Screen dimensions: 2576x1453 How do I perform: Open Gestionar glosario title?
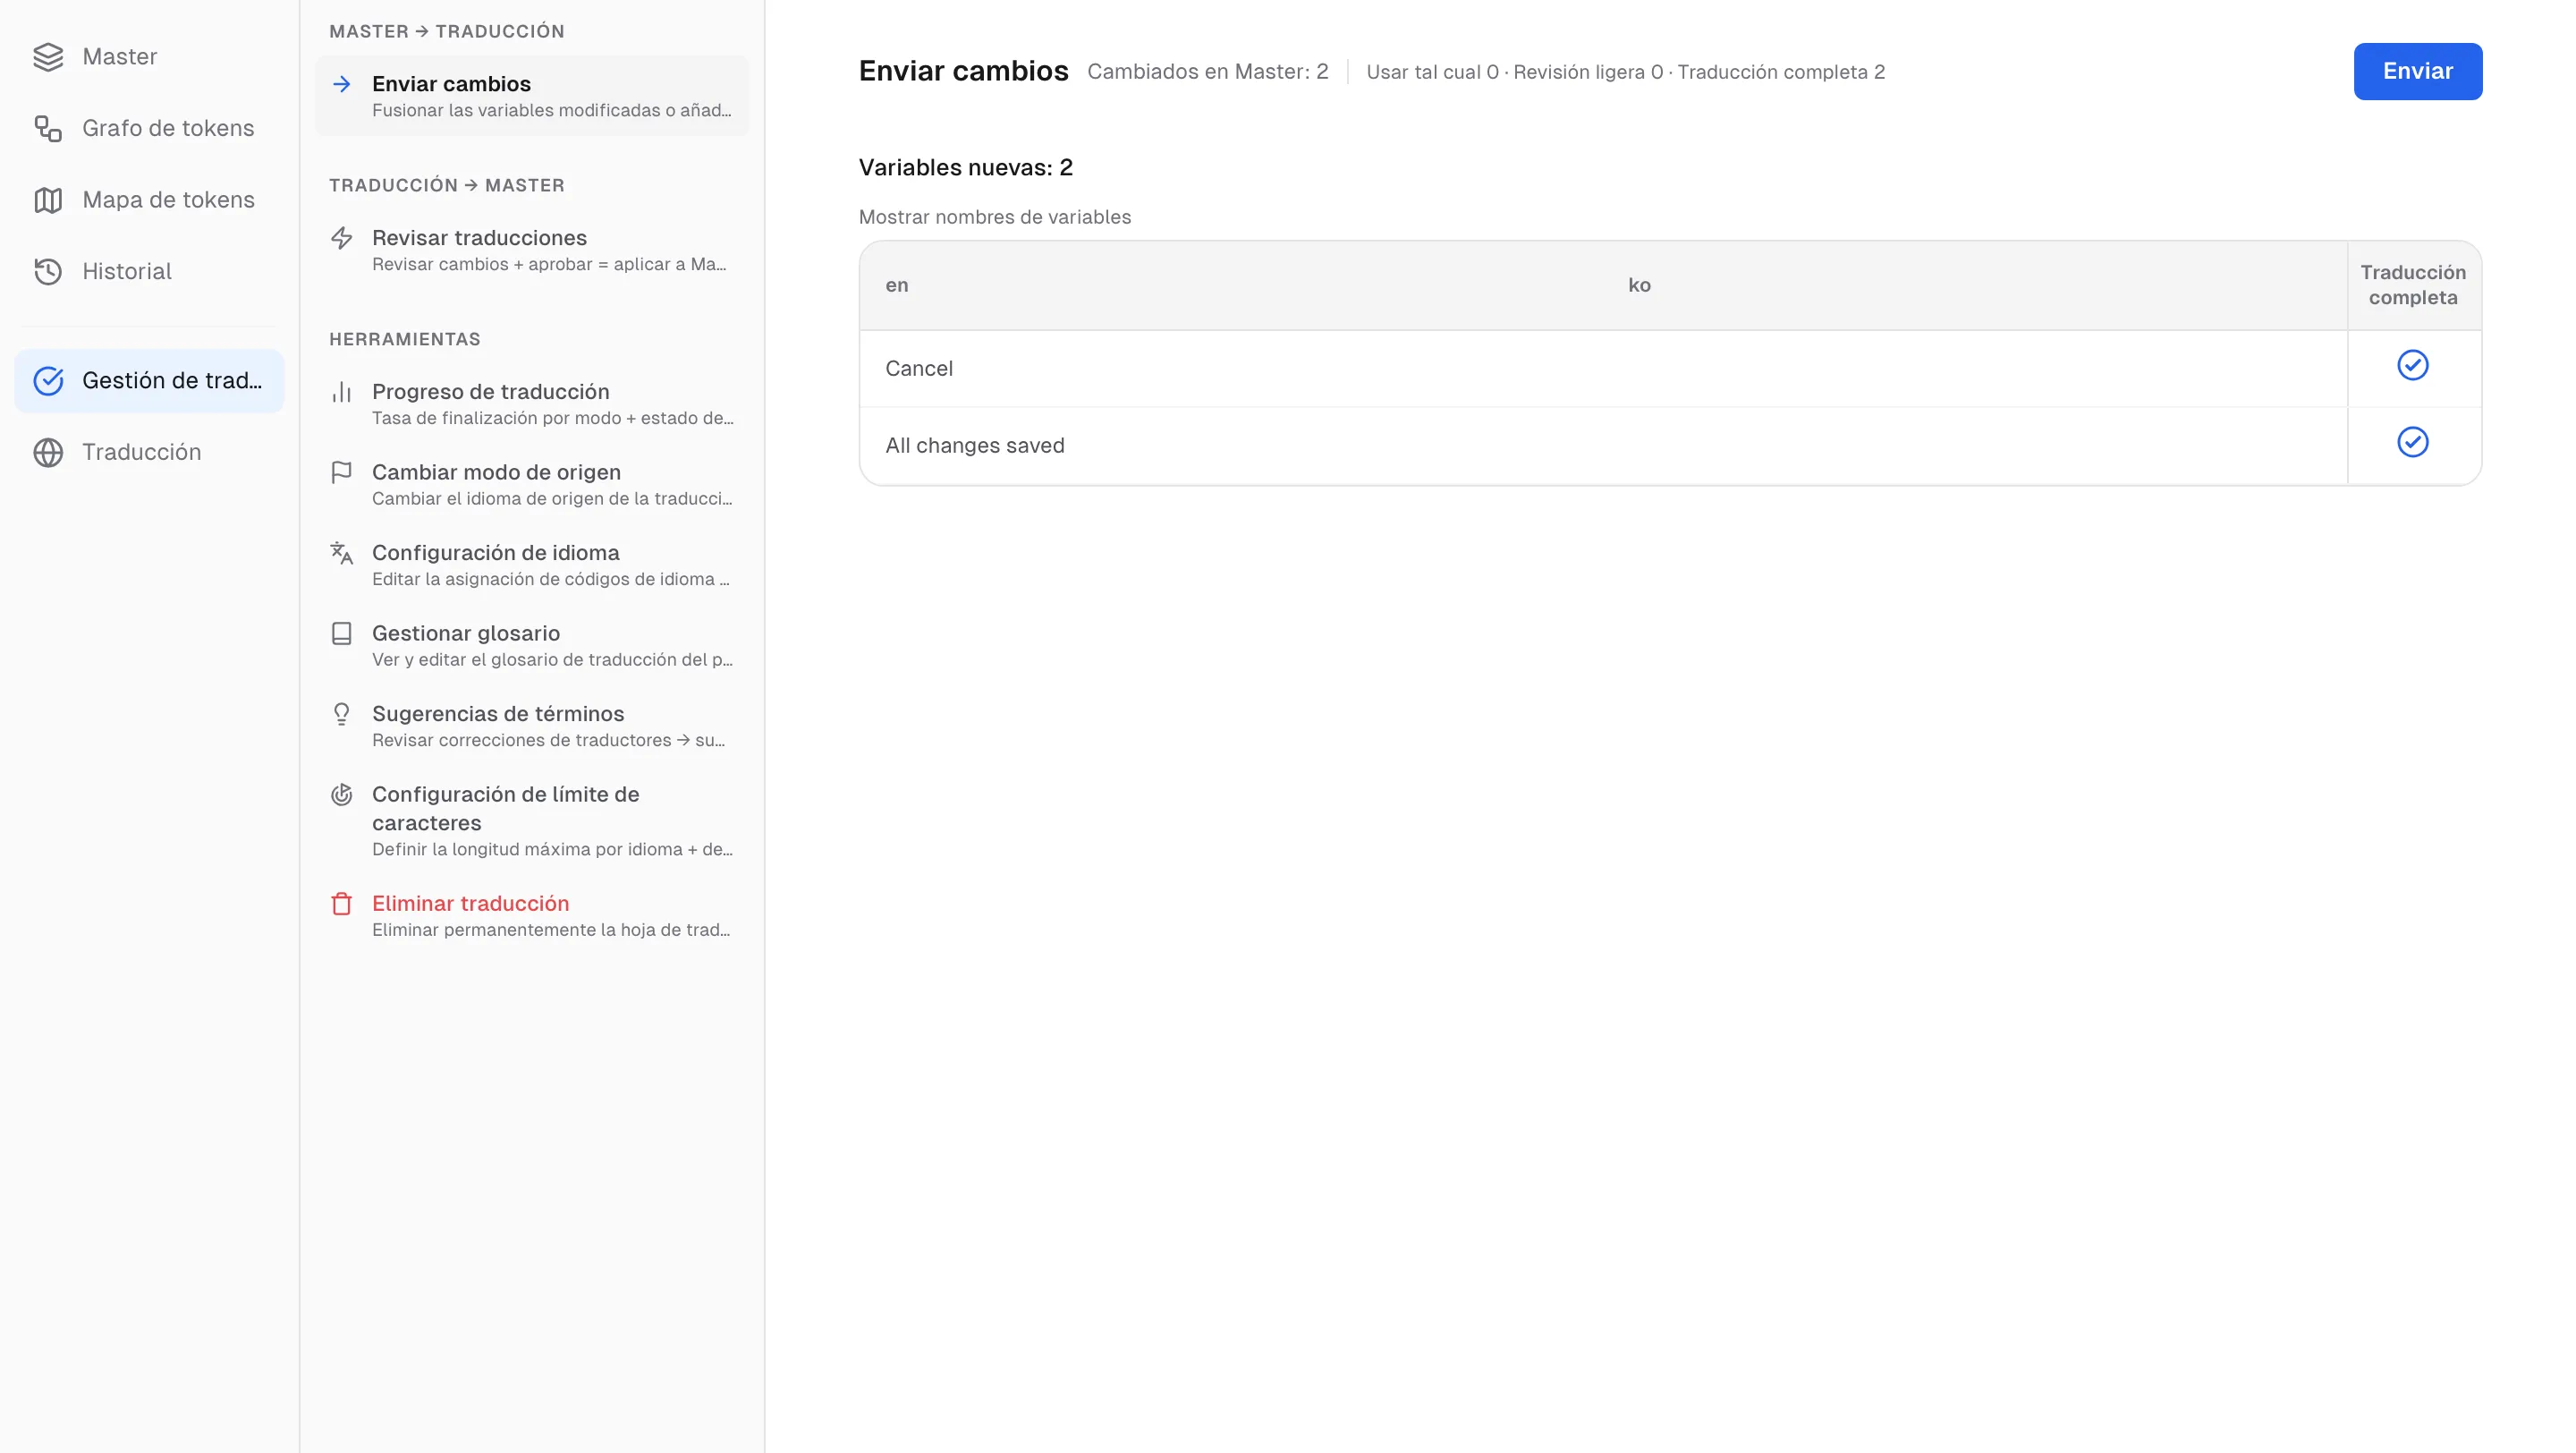466,634
